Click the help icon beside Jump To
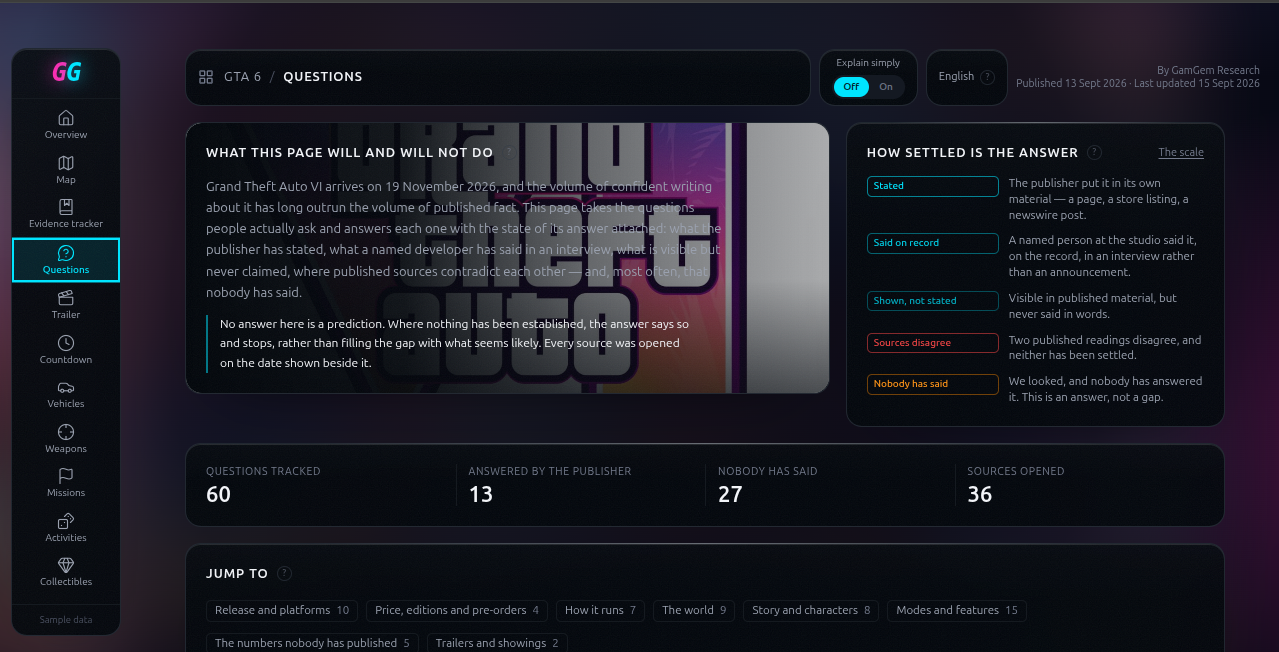The width and height of the screenshot is (1279, 652). (285, 573)
